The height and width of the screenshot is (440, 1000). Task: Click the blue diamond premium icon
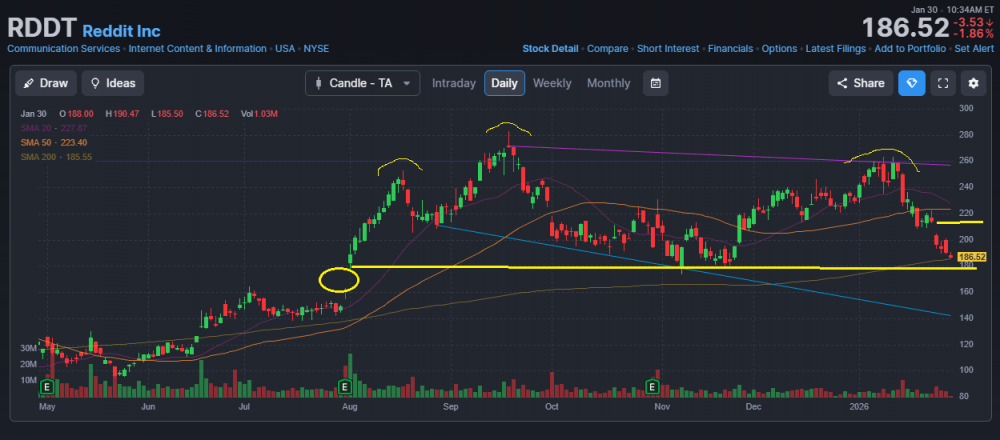coord(911,83)
